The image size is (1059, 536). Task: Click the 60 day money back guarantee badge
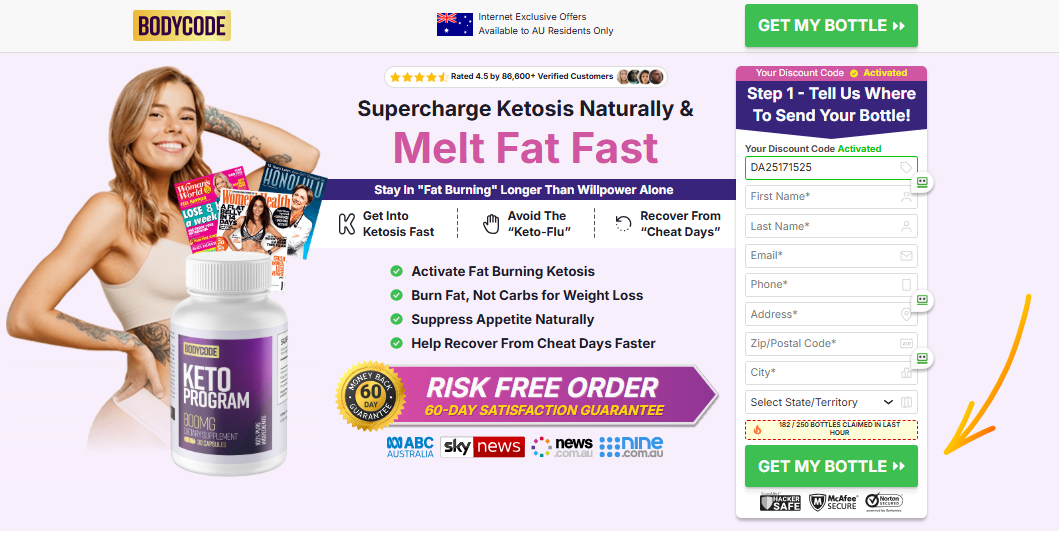370,396
